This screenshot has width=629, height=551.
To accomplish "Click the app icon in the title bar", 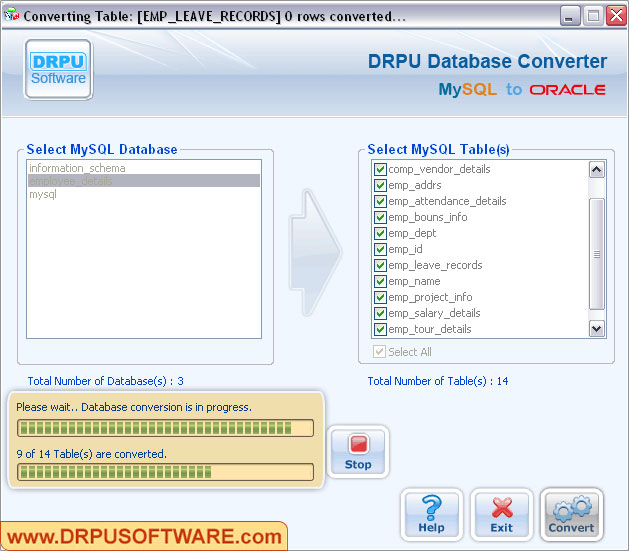I will tap(11, 15).
